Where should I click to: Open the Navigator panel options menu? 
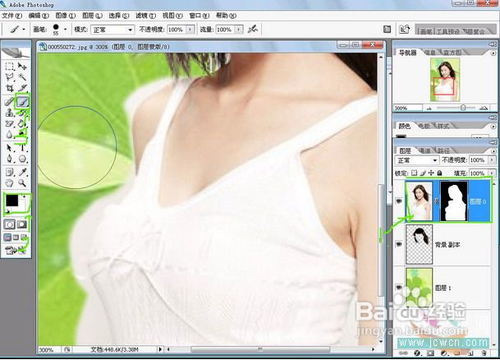pyautogui.click(x=493, y=53)
